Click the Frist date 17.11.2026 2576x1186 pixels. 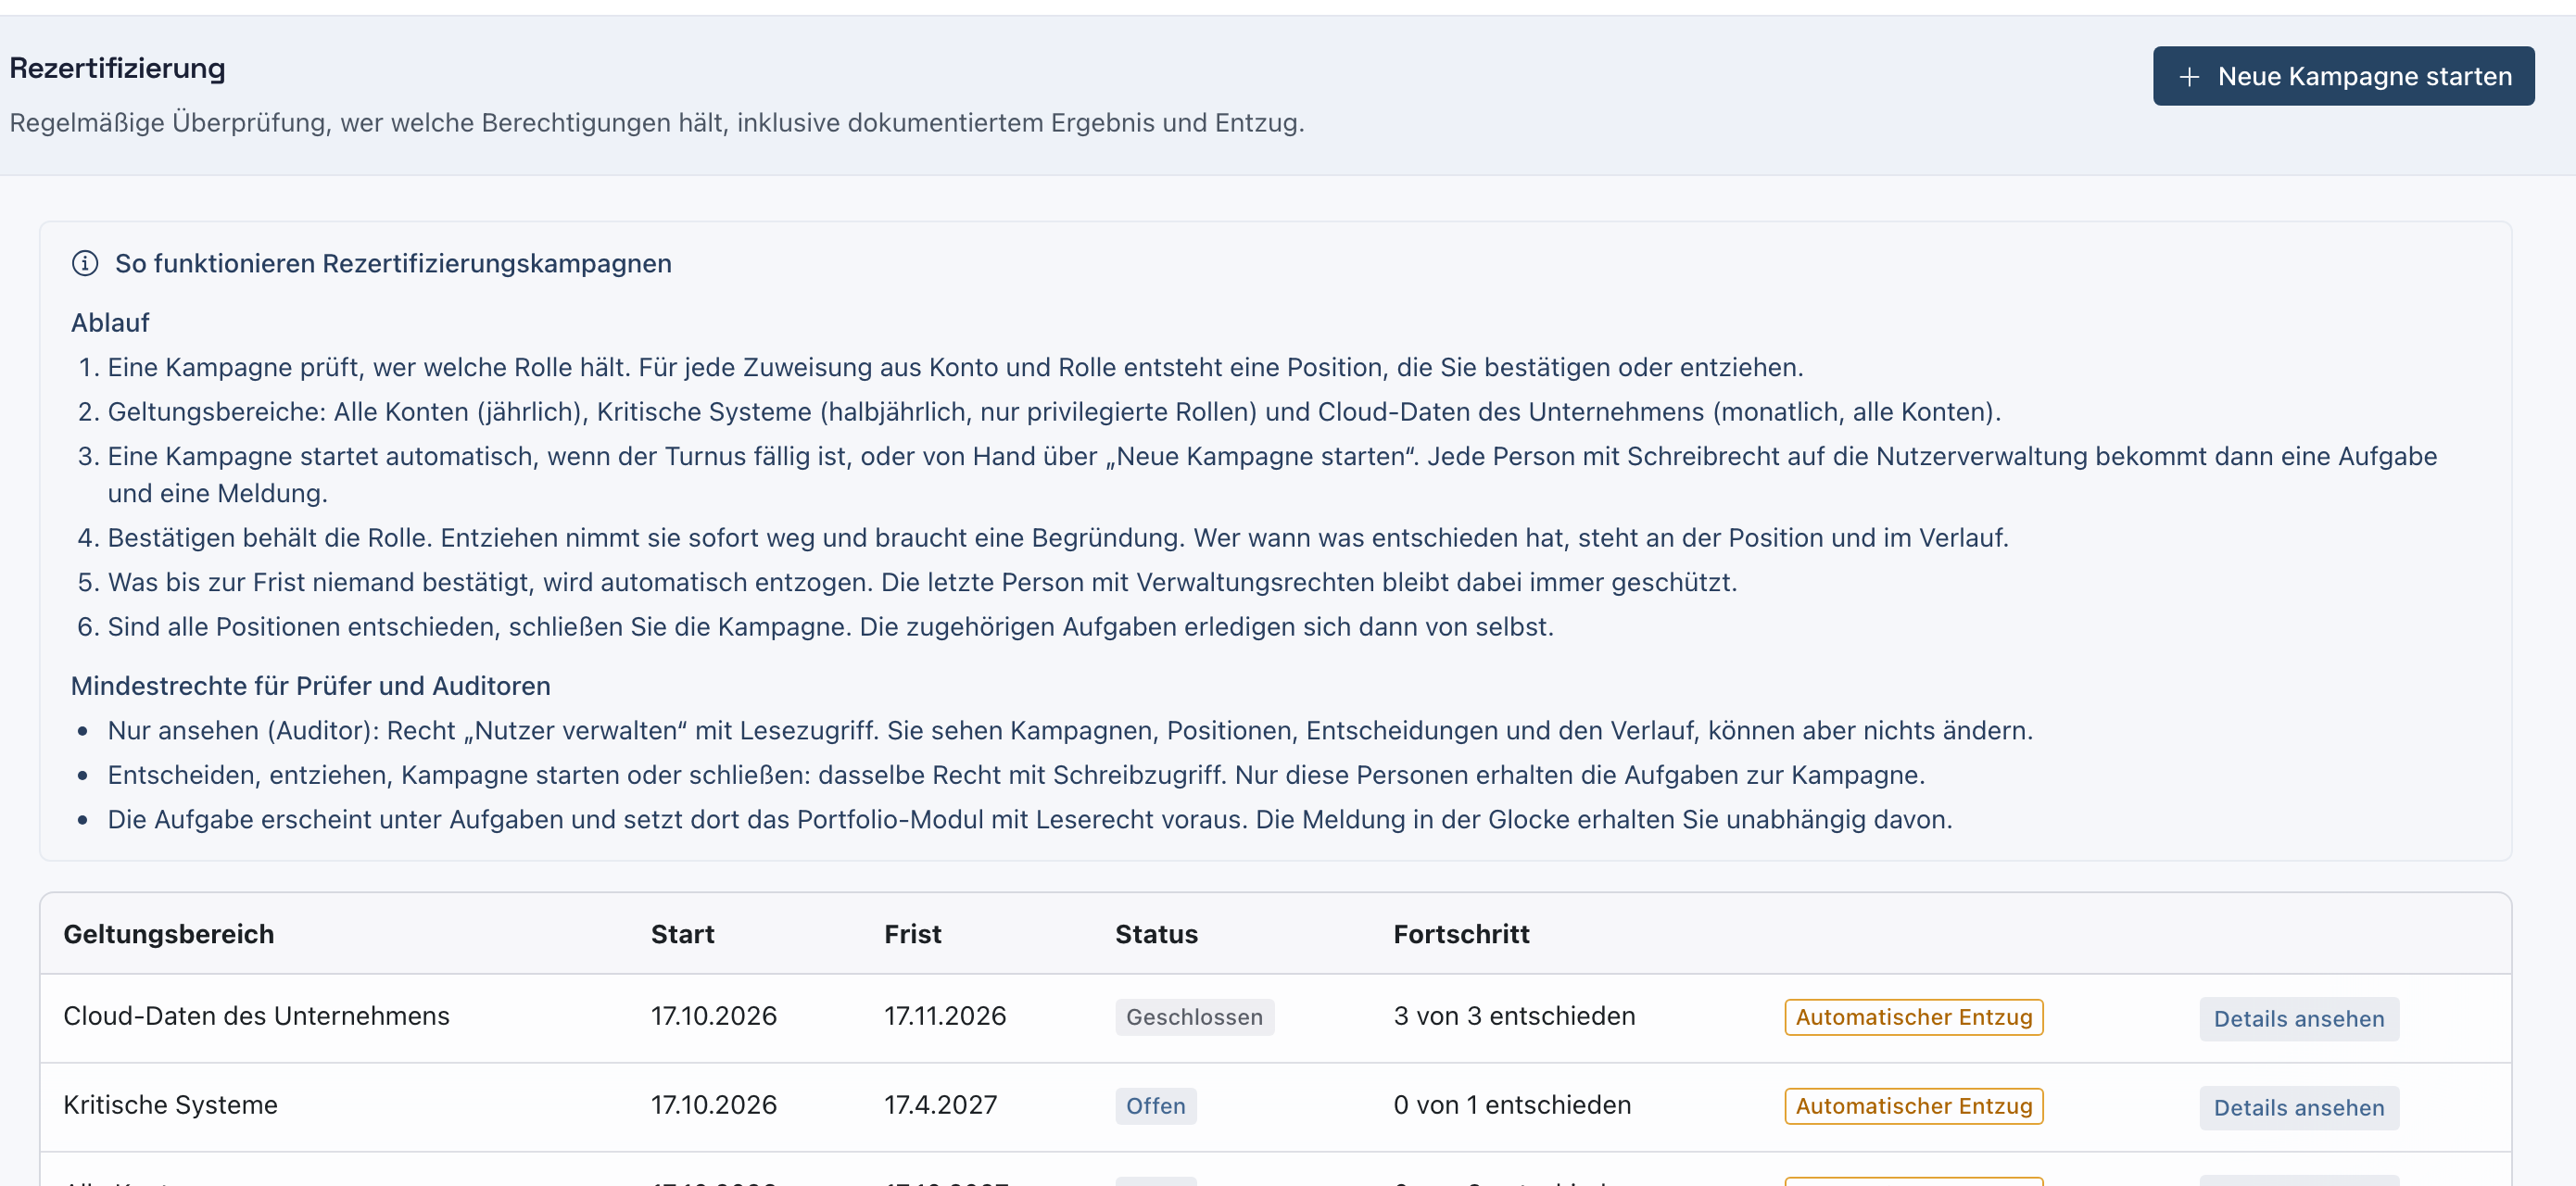[x=944, y=1016]
